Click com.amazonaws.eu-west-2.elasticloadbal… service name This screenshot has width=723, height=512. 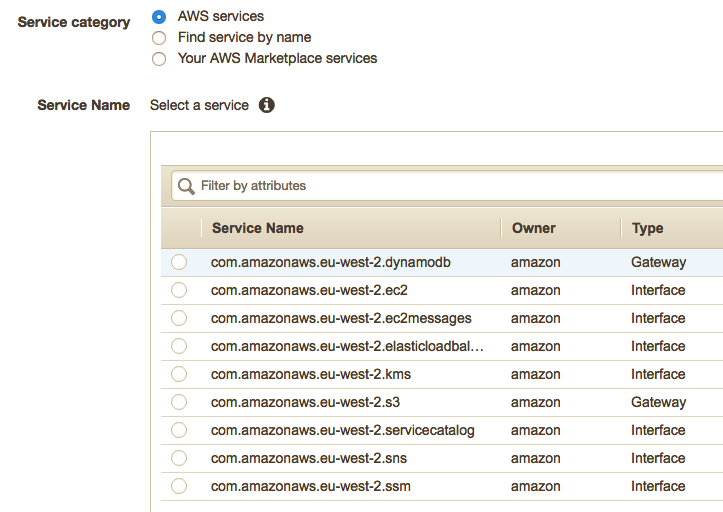click(x=347, y=346)
